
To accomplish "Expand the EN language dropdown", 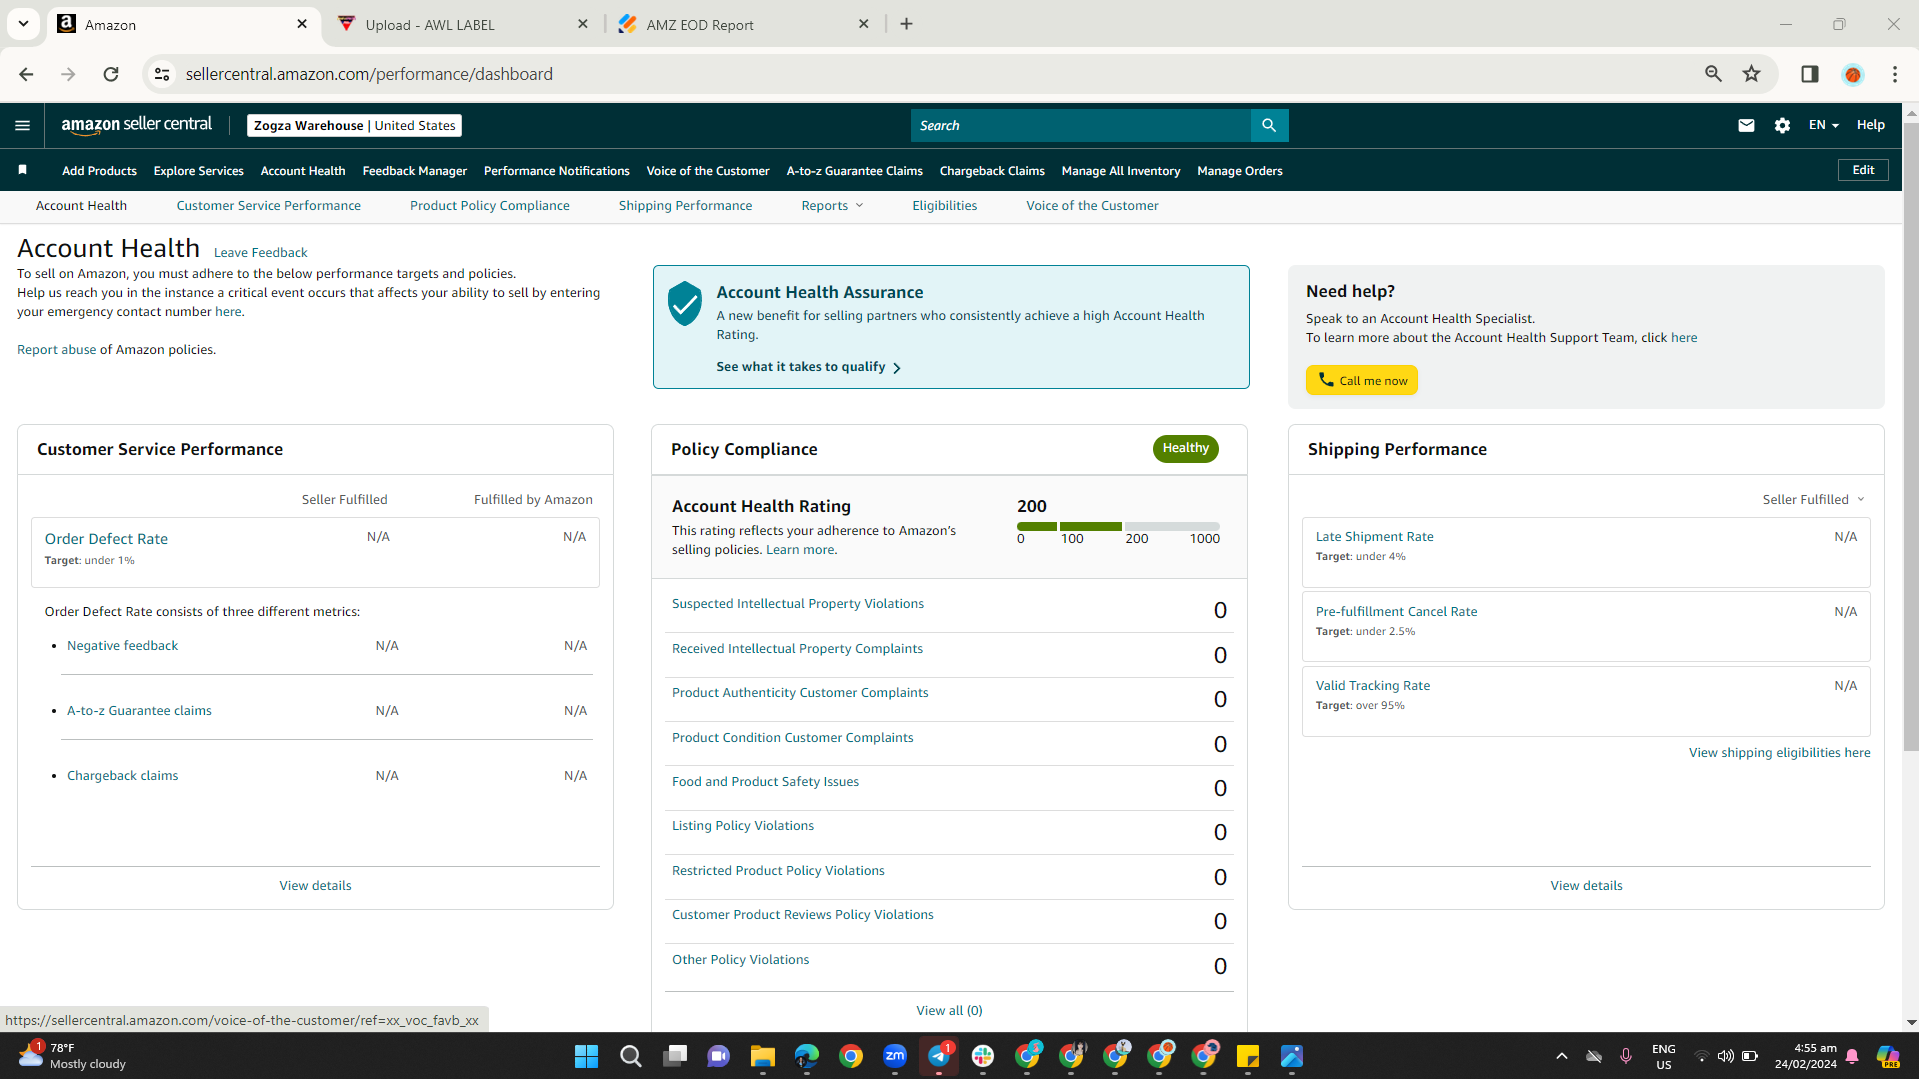I will pyautogui.click(x=1823, y=125).
